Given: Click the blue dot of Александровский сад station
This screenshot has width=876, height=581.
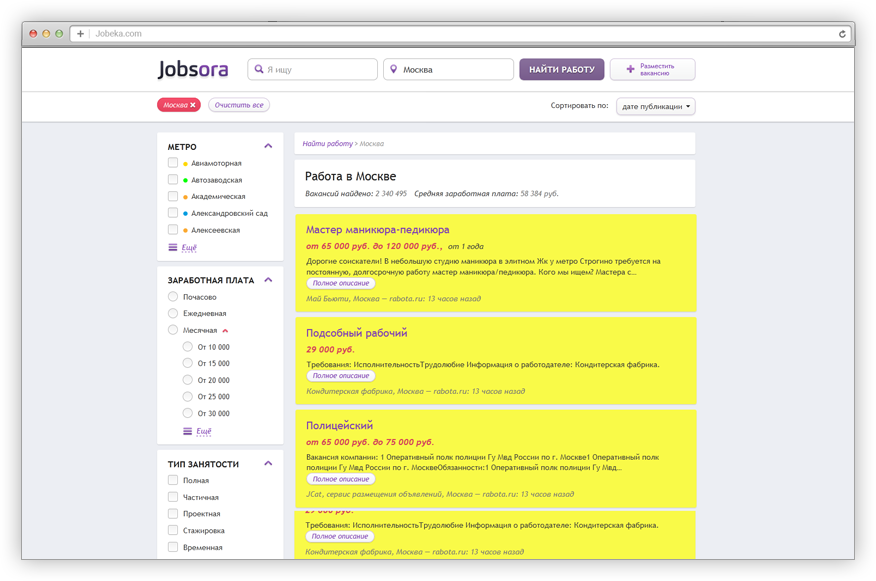Looking at the screenshot, I should click(x=185, y=213).
